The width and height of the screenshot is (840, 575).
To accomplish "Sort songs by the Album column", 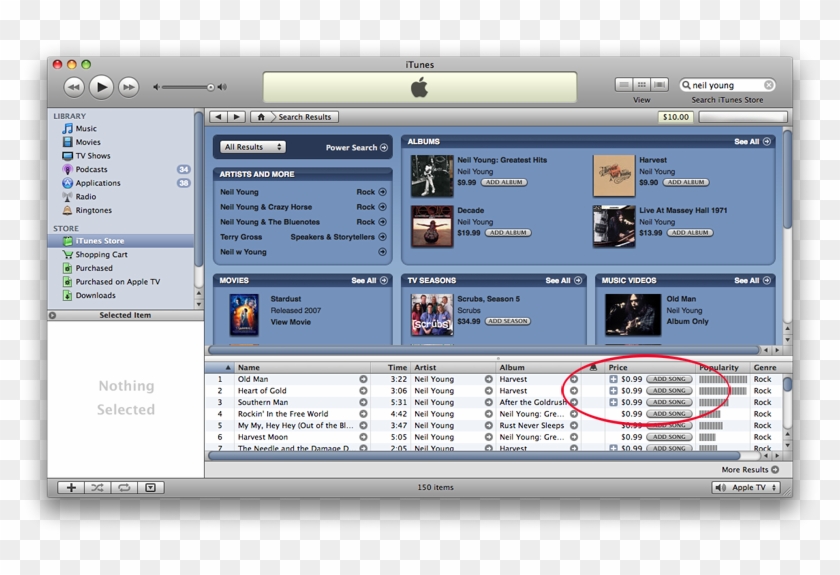I will (538, 368).
